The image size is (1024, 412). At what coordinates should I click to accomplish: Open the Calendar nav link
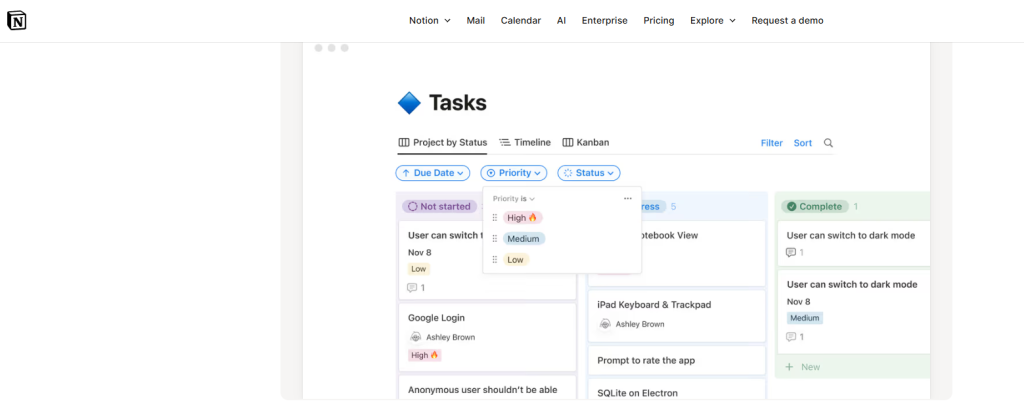click(x=520, y=21)
